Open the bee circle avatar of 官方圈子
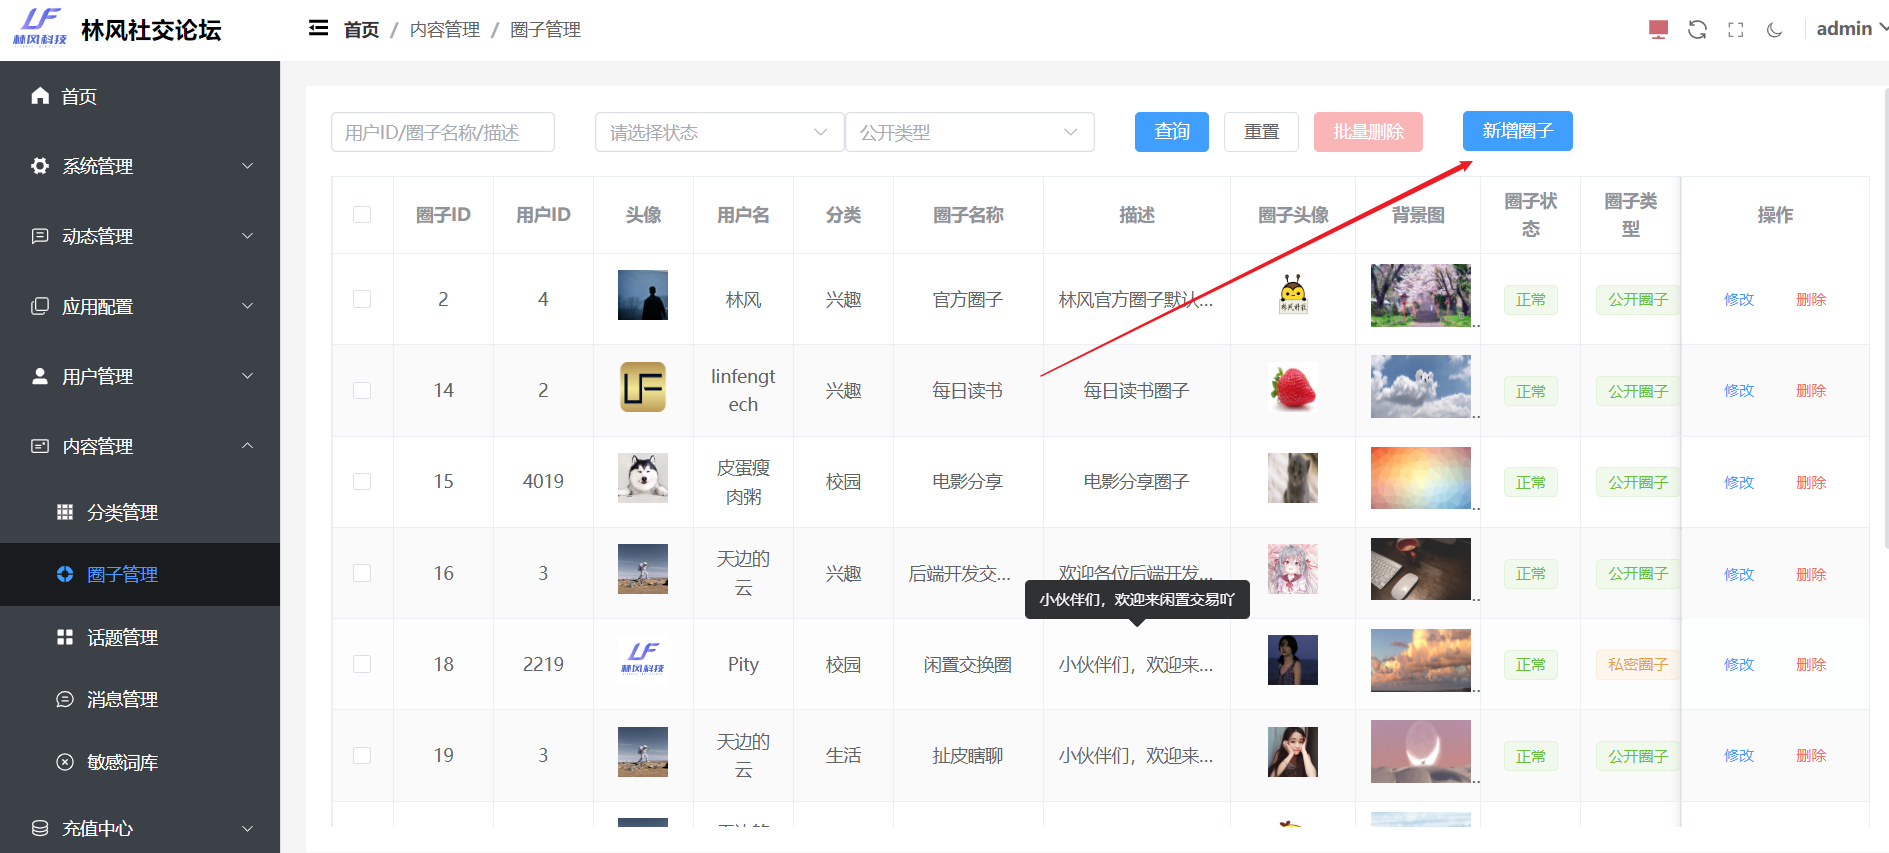 click(x=1293, y=295)
